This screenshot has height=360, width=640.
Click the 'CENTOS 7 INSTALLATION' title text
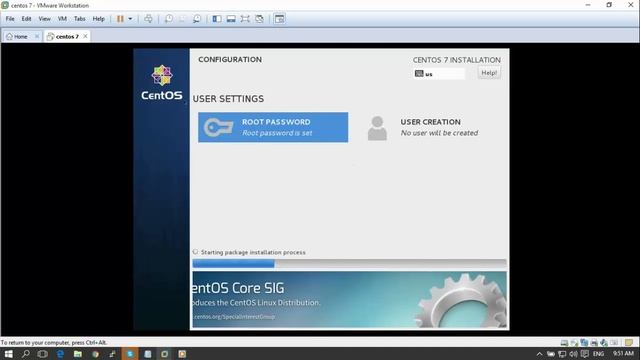pos(456,60)
